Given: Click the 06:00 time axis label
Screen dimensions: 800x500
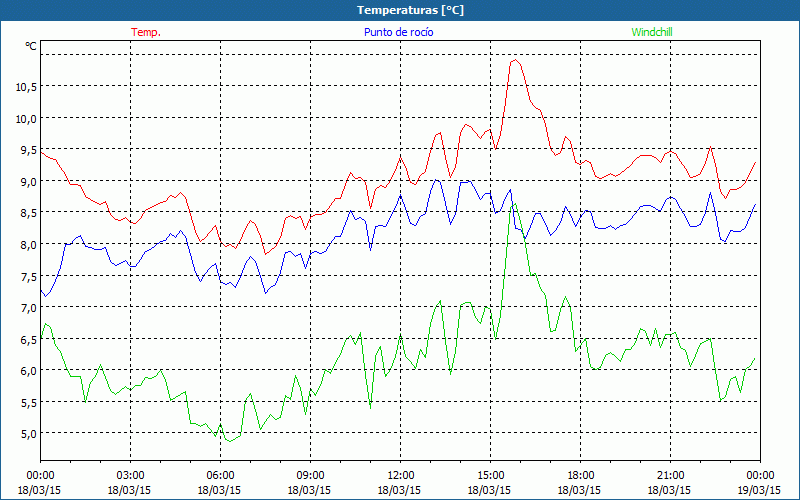Looking at the screenshot, I should (x=219, y=476).
